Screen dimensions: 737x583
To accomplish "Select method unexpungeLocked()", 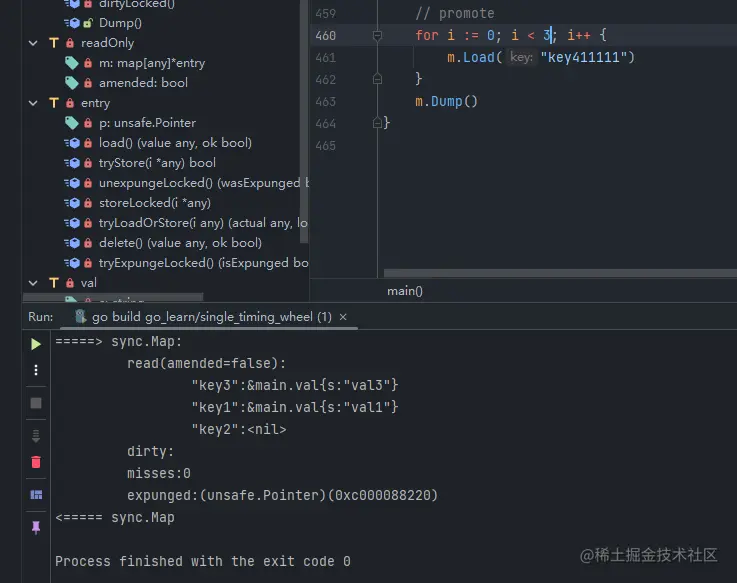I will (203, 183).
